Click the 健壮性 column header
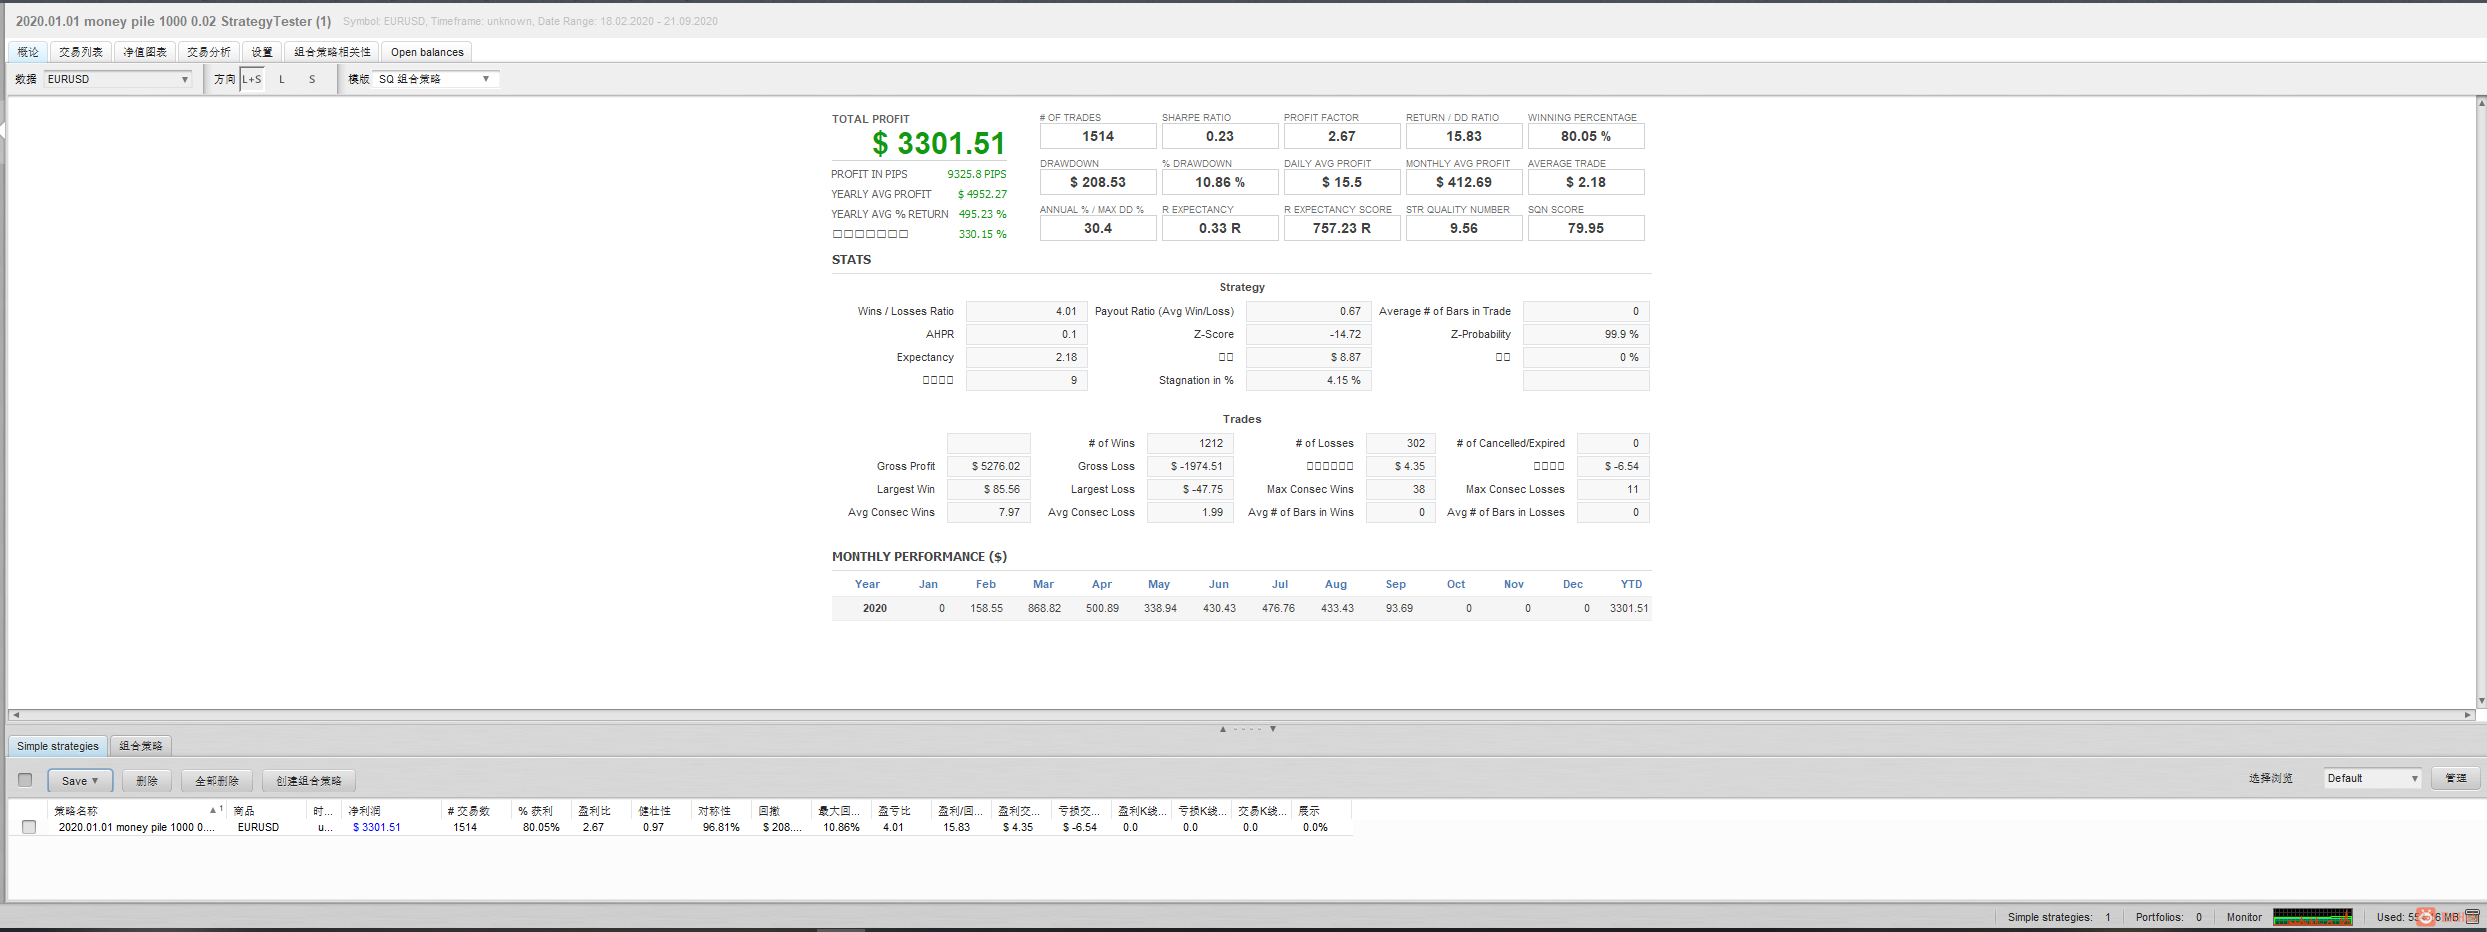The image size is (2487, 932). (661, 811)
